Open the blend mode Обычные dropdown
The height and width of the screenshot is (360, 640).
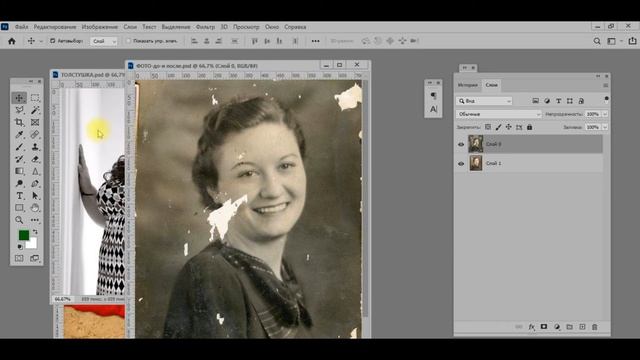tap(499, 114)
